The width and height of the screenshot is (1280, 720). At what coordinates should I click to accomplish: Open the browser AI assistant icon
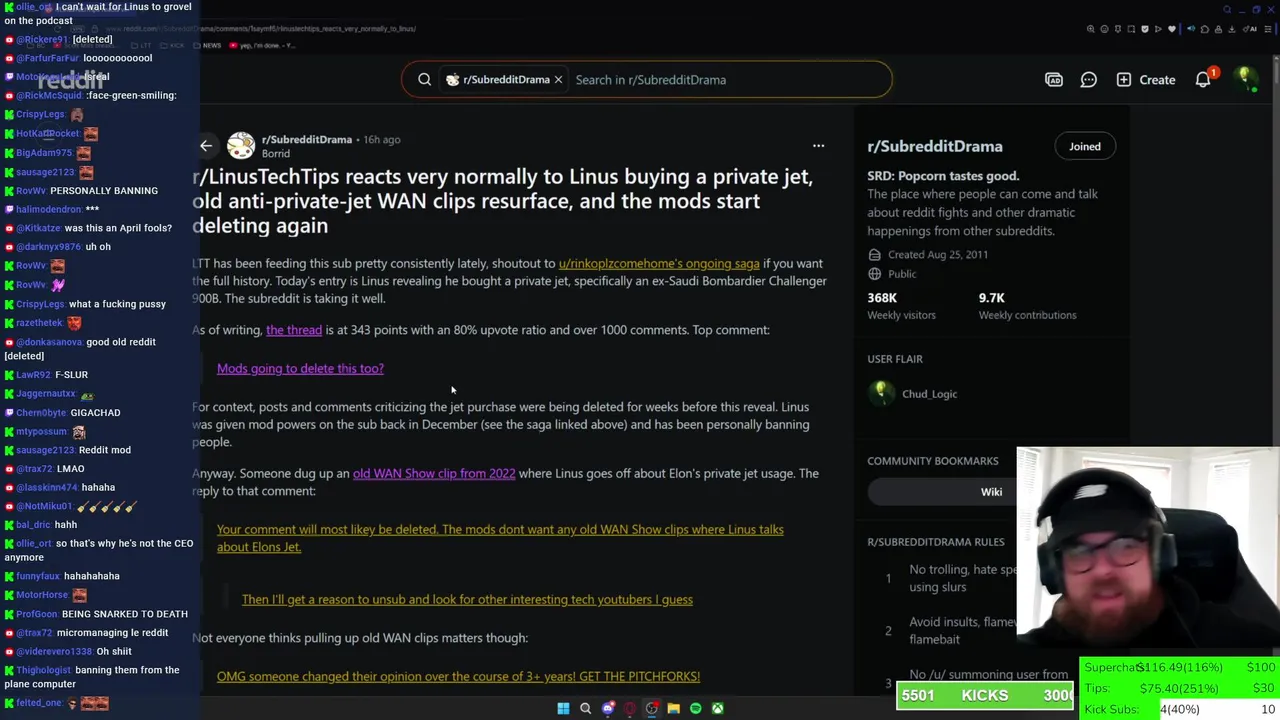click(1250, 29)
